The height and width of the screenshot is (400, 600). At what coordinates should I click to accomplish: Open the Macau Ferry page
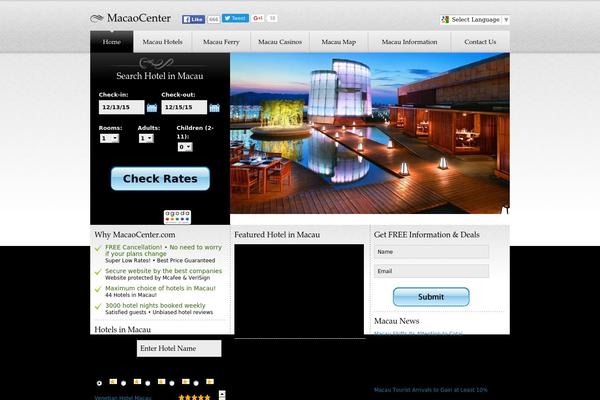221,42
